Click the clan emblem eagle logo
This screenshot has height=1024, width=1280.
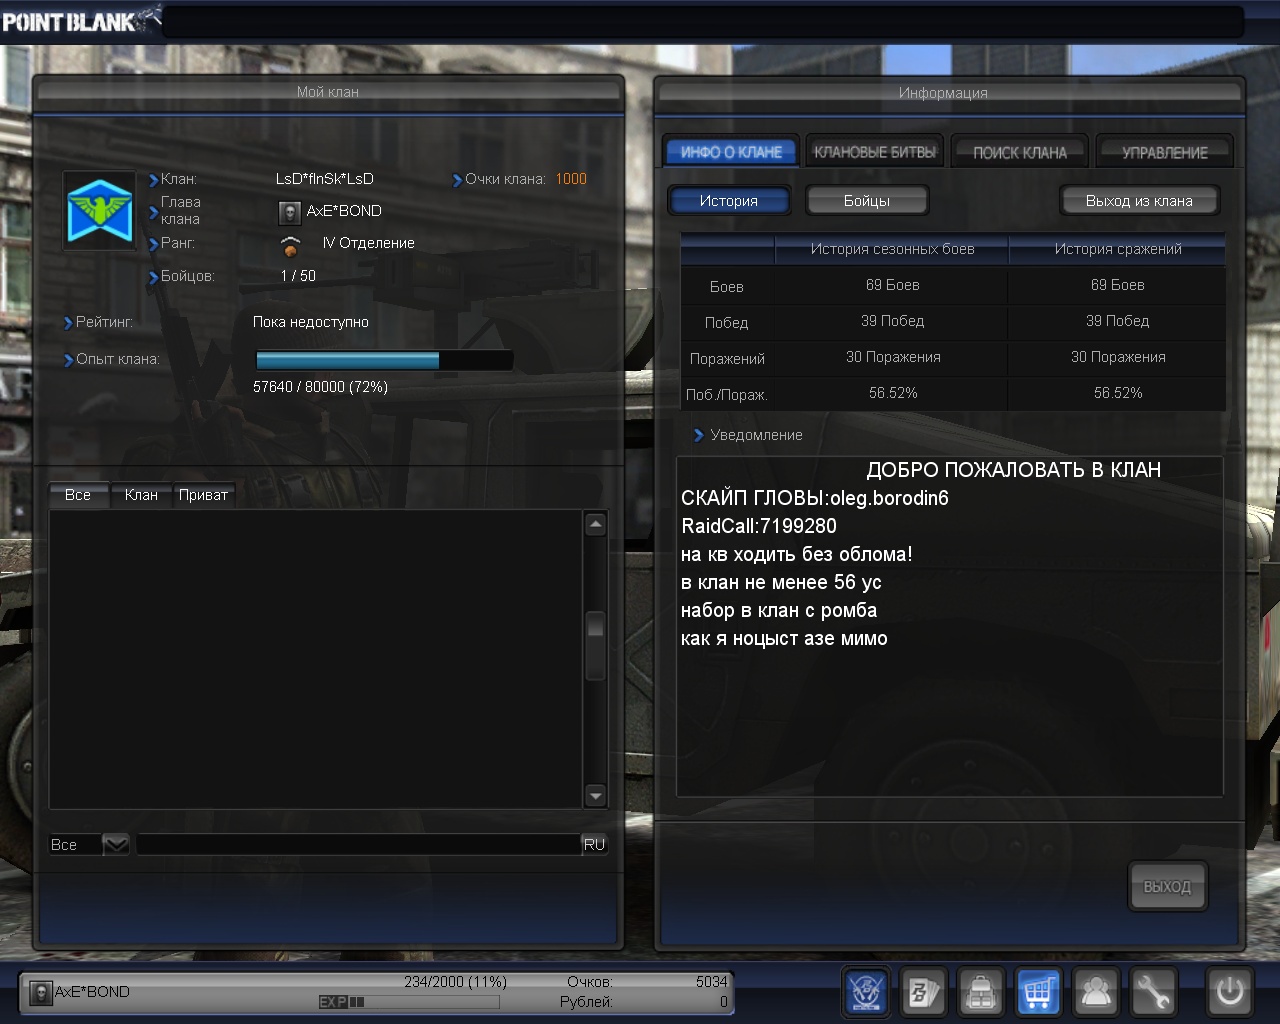pyautogui.click(x=100, y=211)
